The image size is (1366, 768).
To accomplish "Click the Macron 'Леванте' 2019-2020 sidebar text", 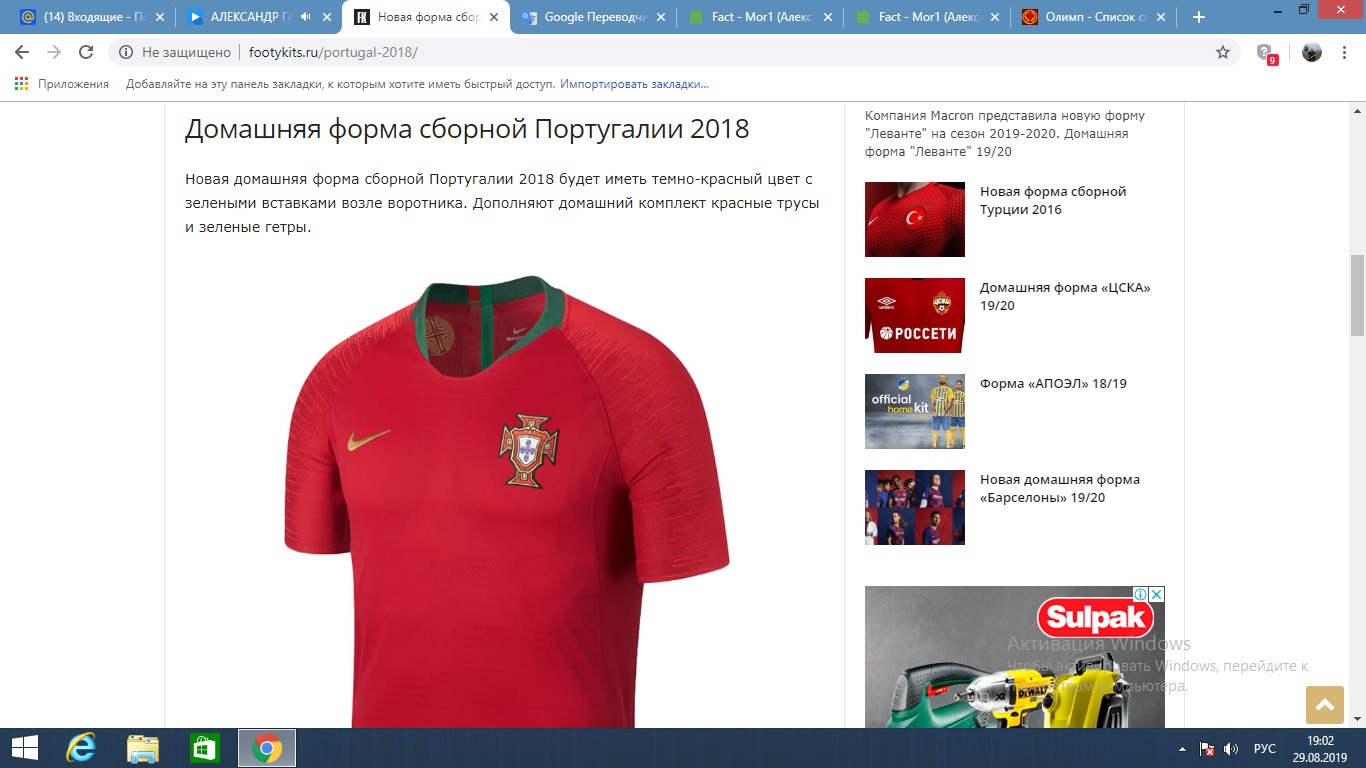I will (1005, 133).
